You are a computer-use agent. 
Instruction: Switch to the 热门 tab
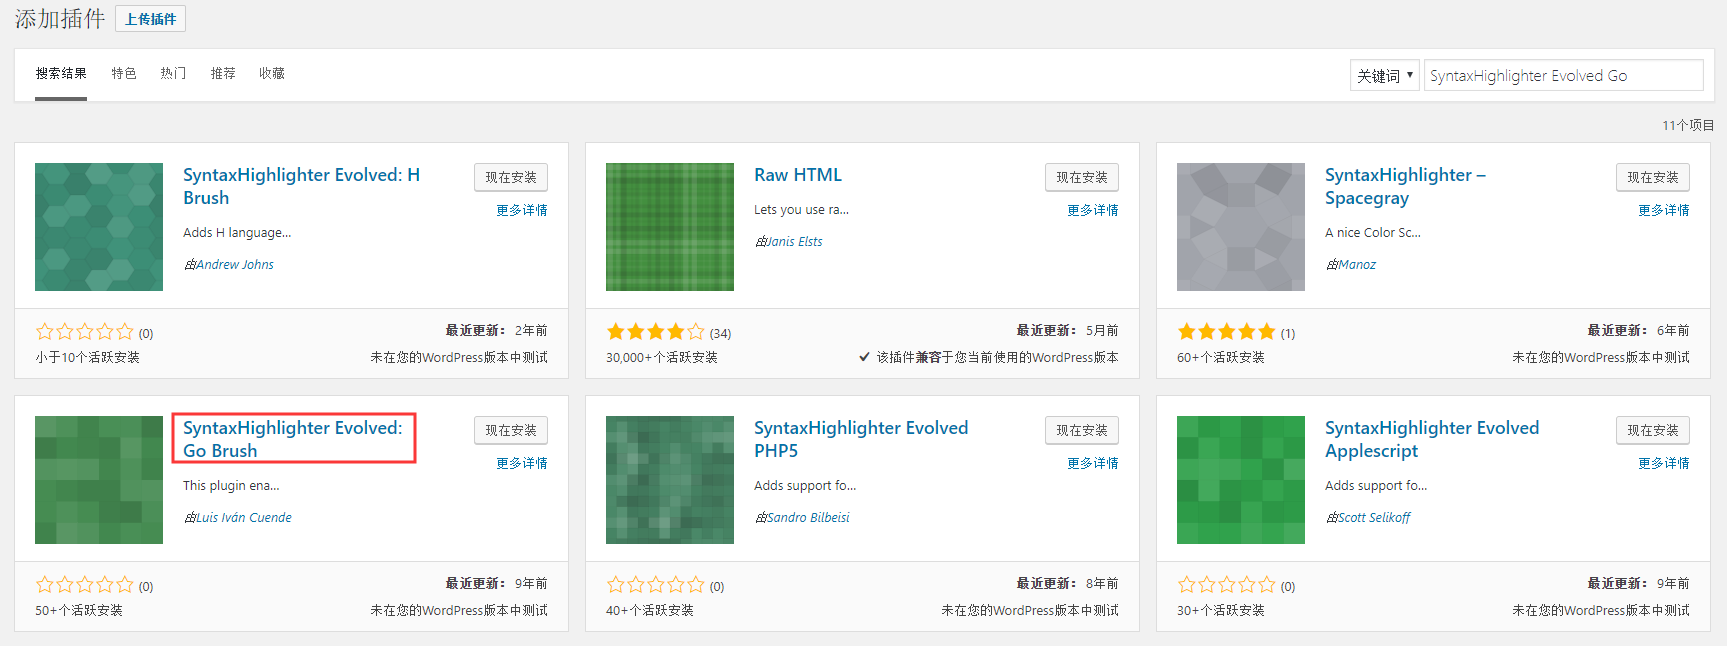click(173, 74)
